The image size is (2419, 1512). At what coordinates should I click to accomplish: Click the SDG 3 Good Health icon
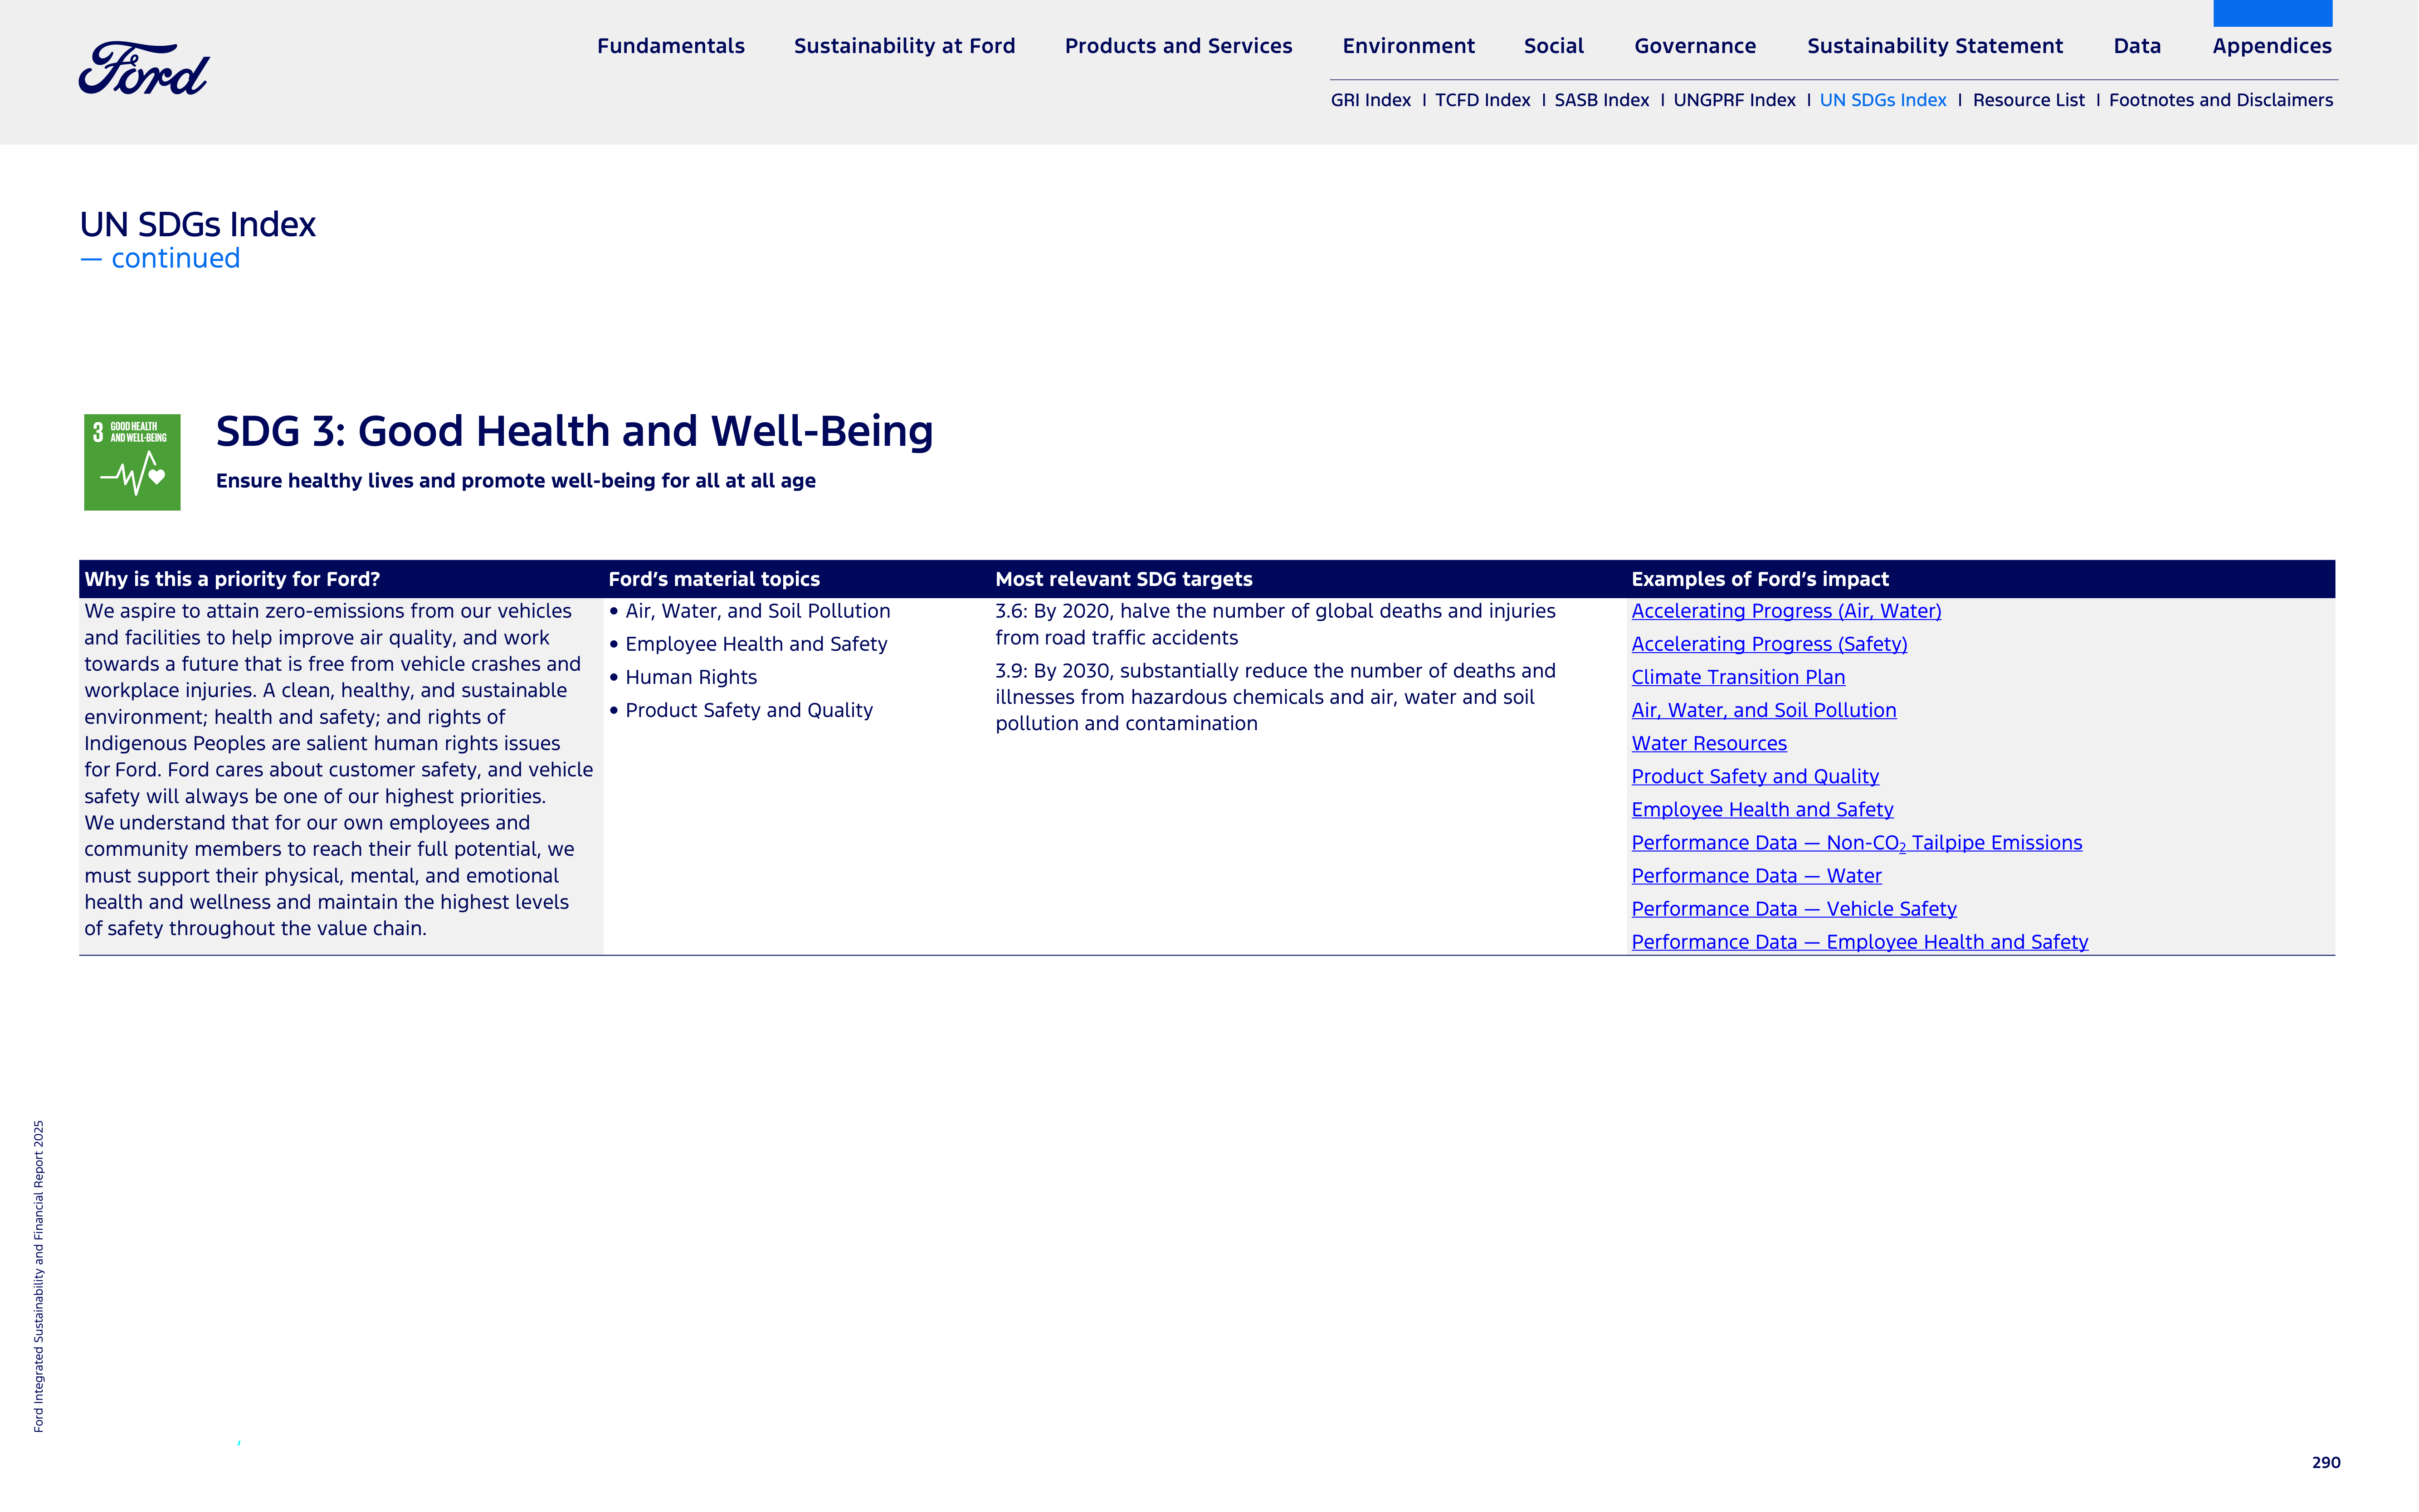tap(132, 462)
